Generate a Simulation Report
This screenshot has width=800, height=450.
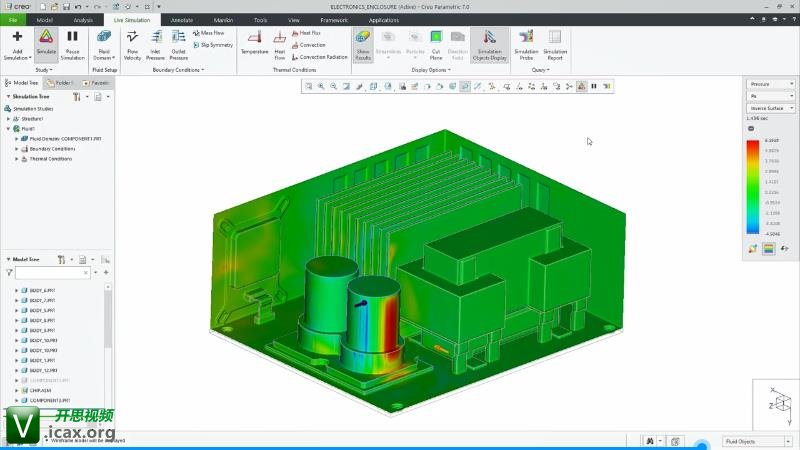pos(555,44)
